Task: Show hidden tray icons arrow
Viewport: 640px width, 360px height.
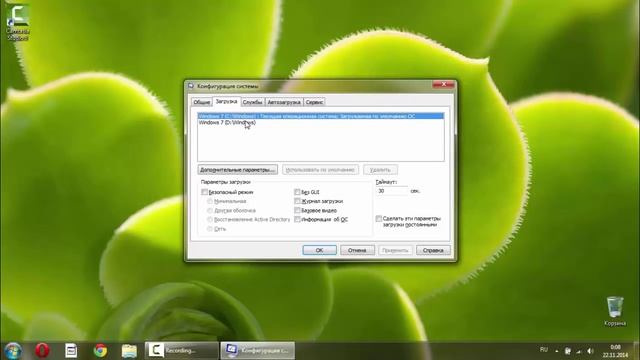Action: [x=556, y=351]
